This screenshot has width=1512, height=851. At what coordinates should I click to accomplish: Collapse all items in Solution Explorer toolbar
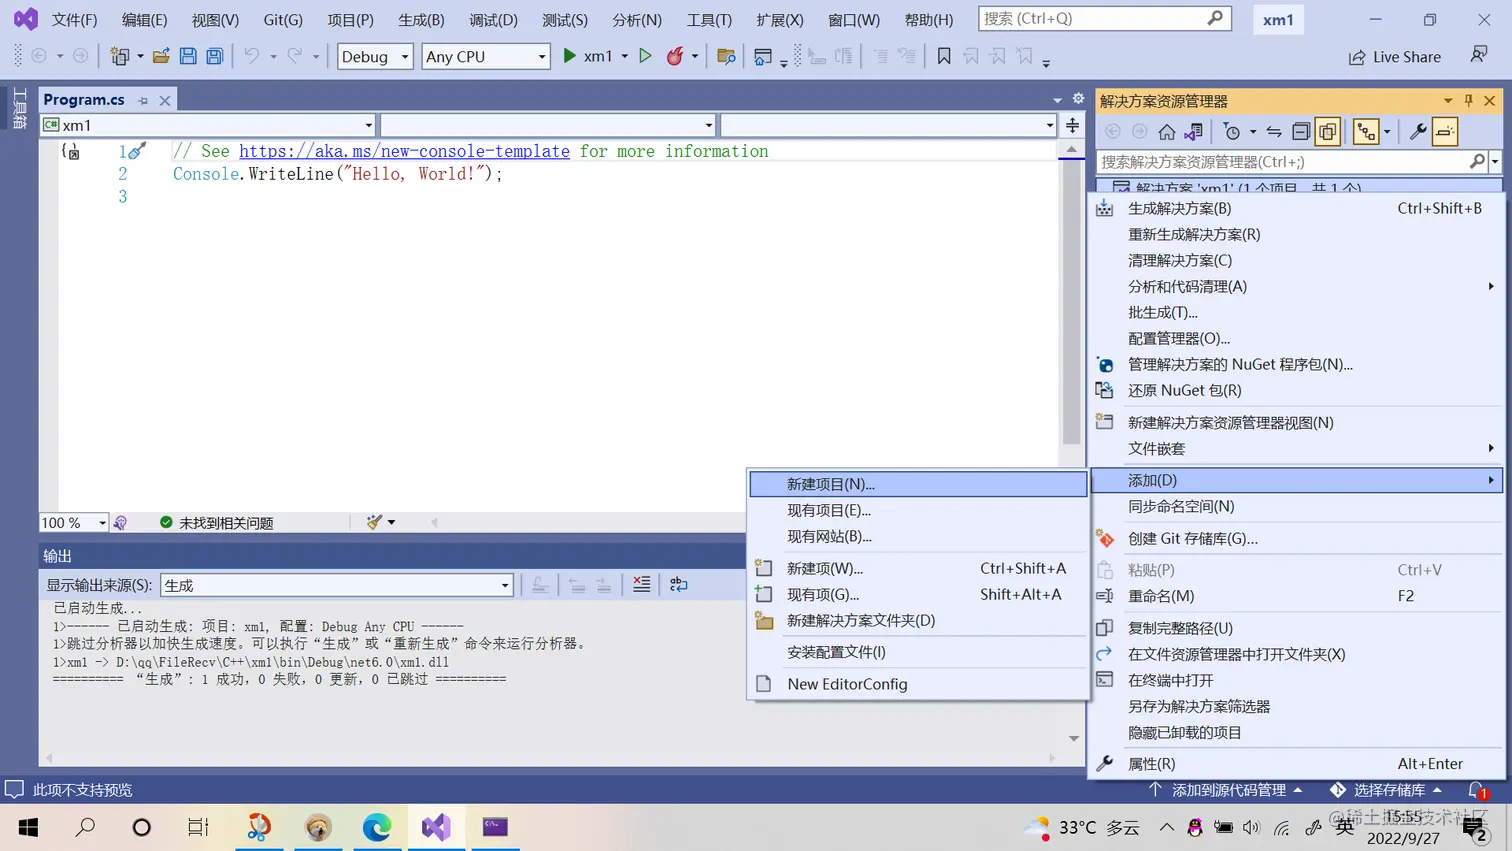[x=1301, y=132]
